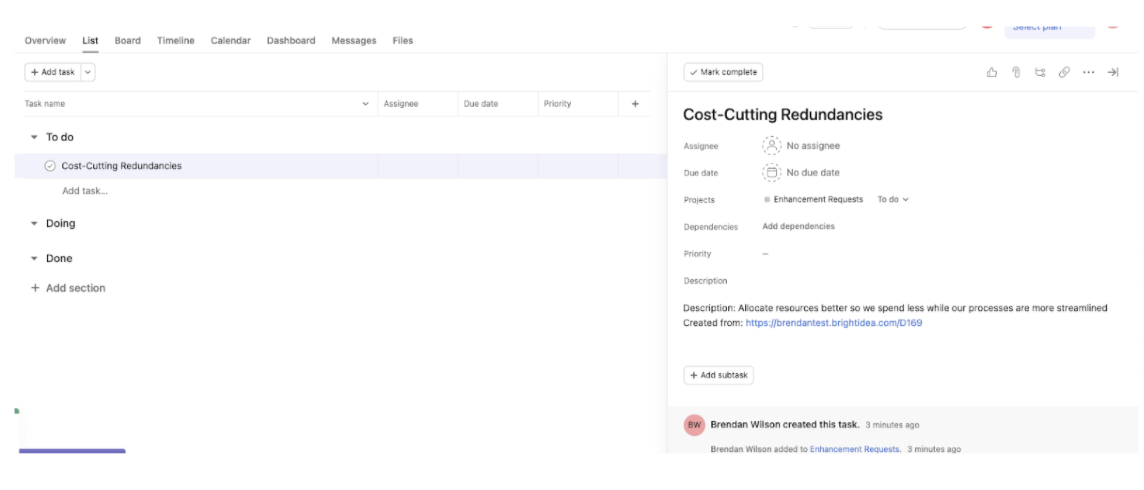Click the Due date column header
Viewport: 1144px width, 490px height.
tap(481, 104)
